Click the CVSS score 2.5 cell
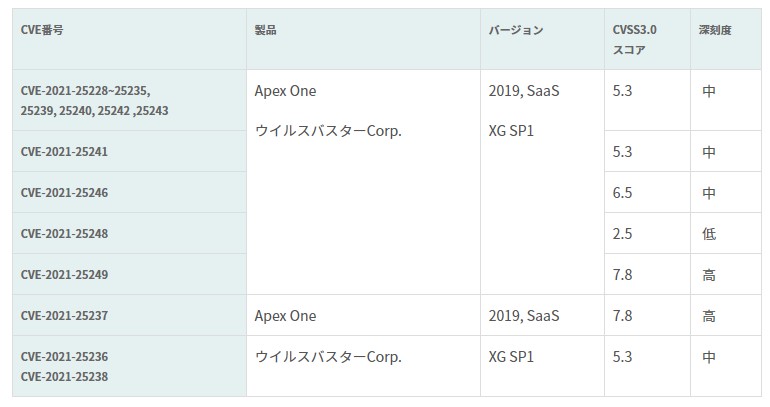This screenshot has height=407, width=770. pos(622,234)
